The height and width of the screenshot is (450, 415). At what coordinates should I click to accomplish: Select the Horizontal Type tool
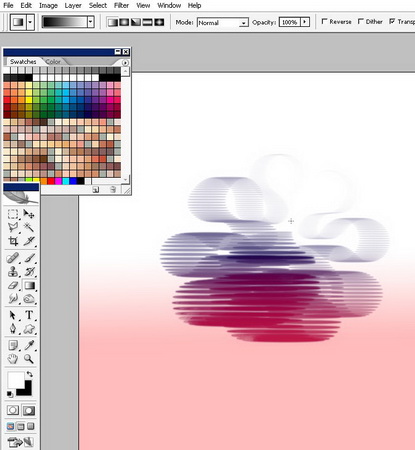[29, 315]
